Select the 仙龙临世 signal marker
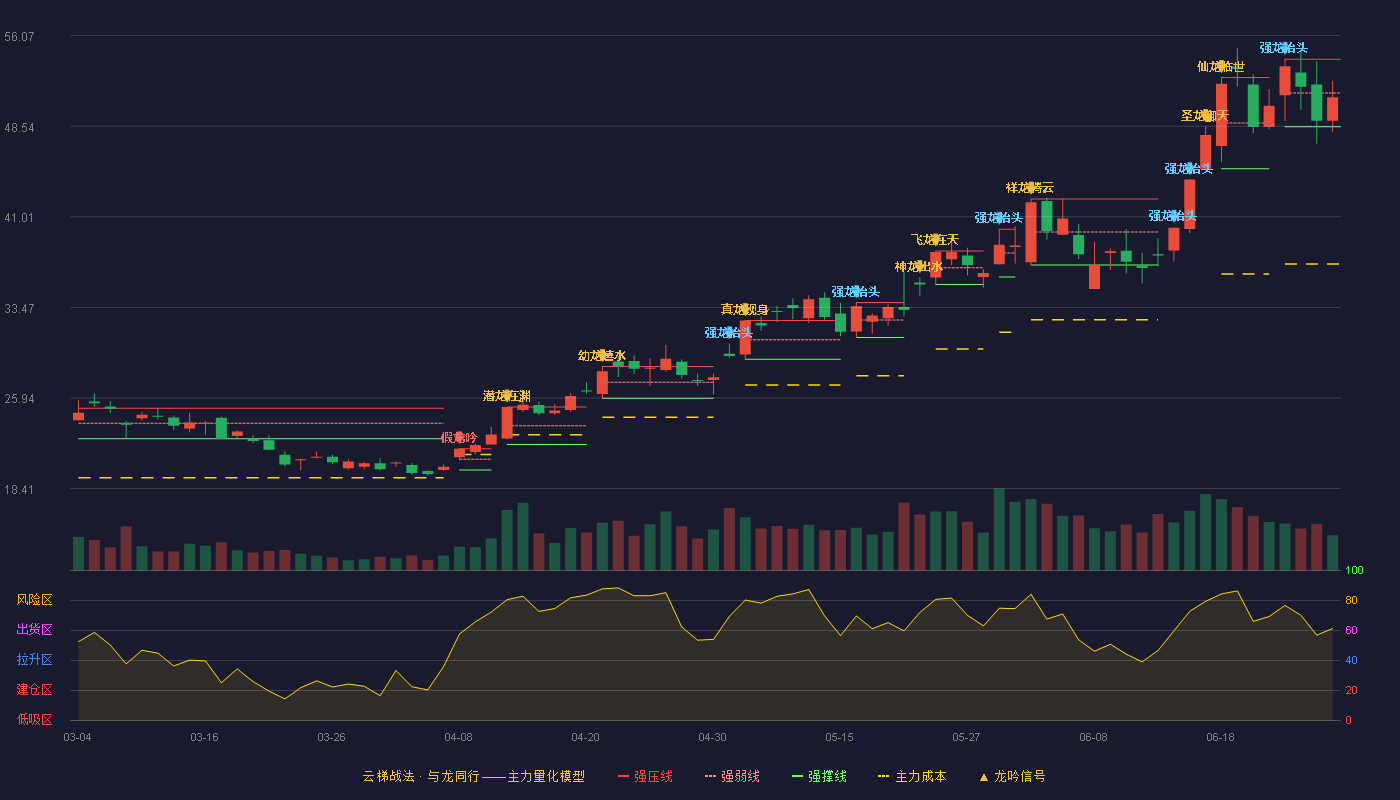 coord(1220,67)
